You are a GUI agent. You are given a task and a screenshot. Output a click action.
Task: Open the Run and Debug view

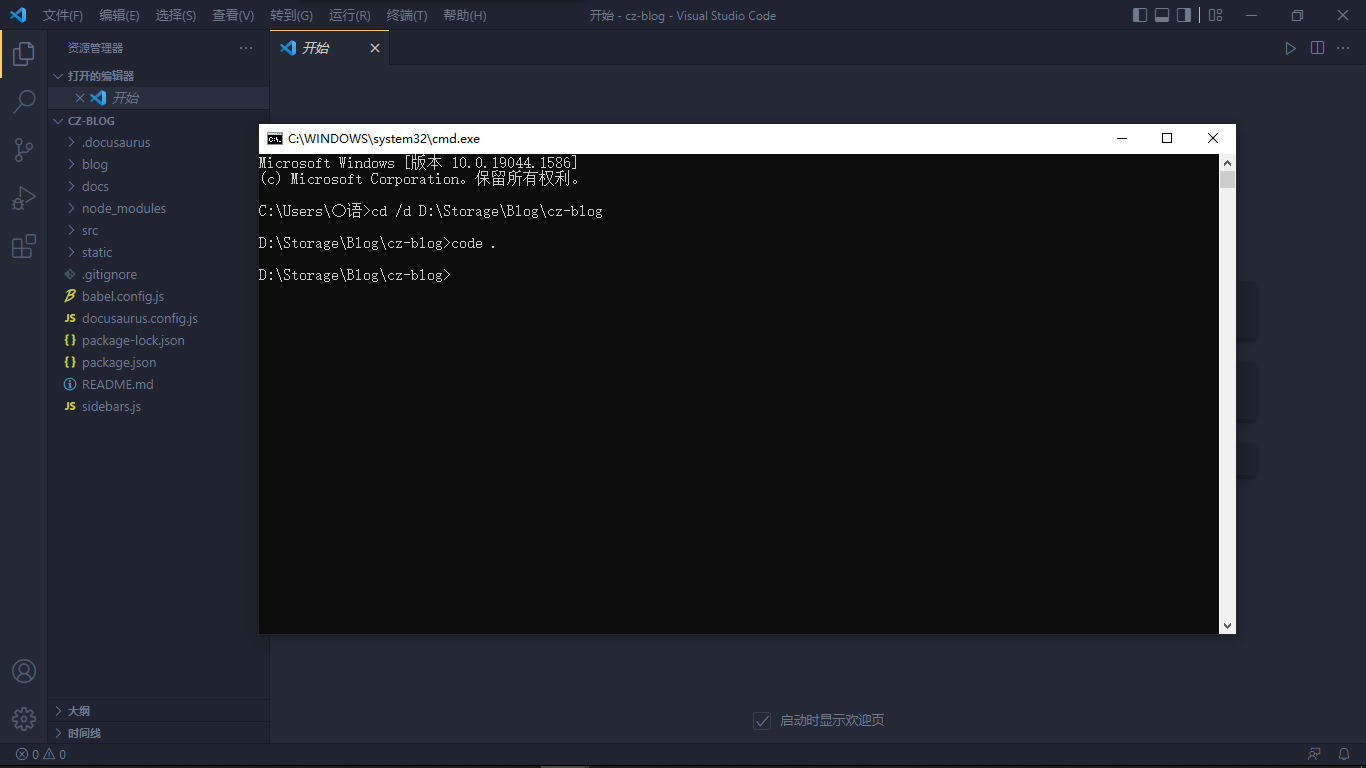tap(24, 198)
